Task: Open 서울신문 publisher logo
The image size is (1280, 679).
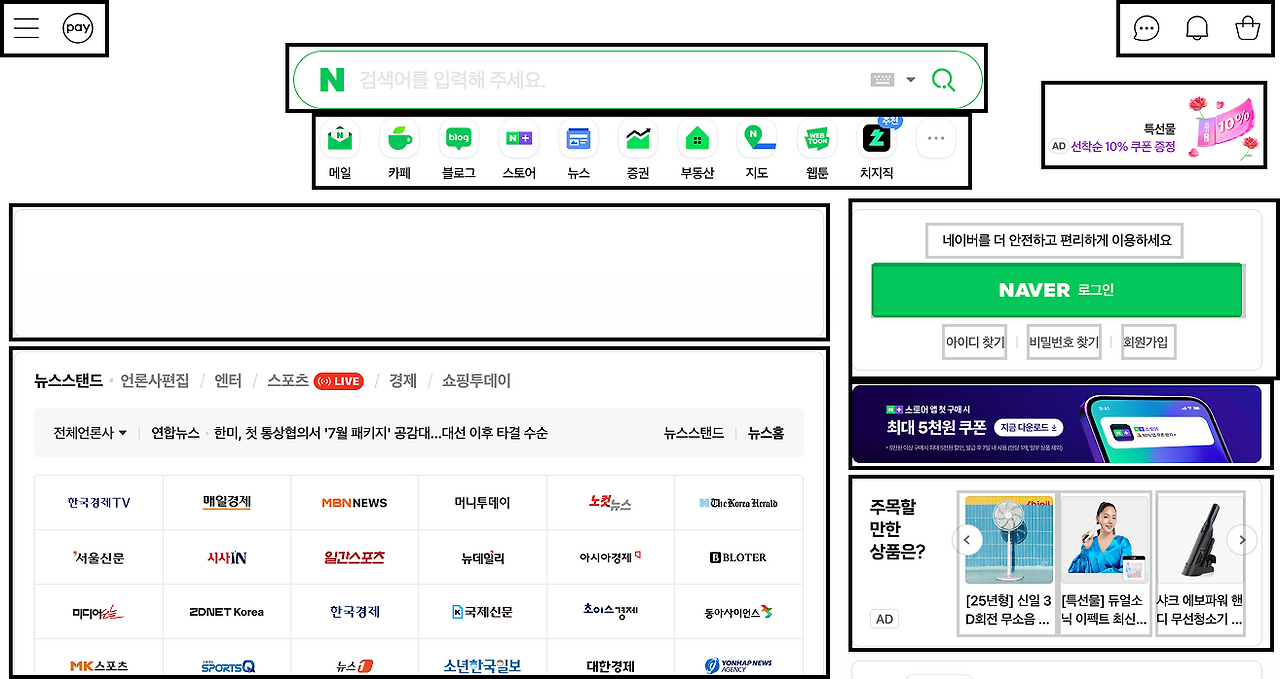Action: pyautogui.click(x=99, y=557)
